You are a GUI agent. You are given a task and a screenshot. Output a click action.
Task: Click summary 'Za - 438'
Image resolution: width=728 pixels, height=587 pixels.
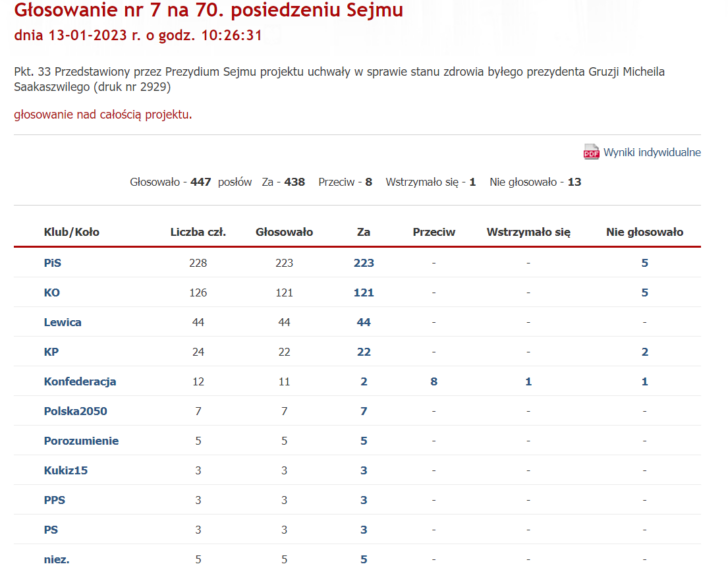tap(283, 182)
